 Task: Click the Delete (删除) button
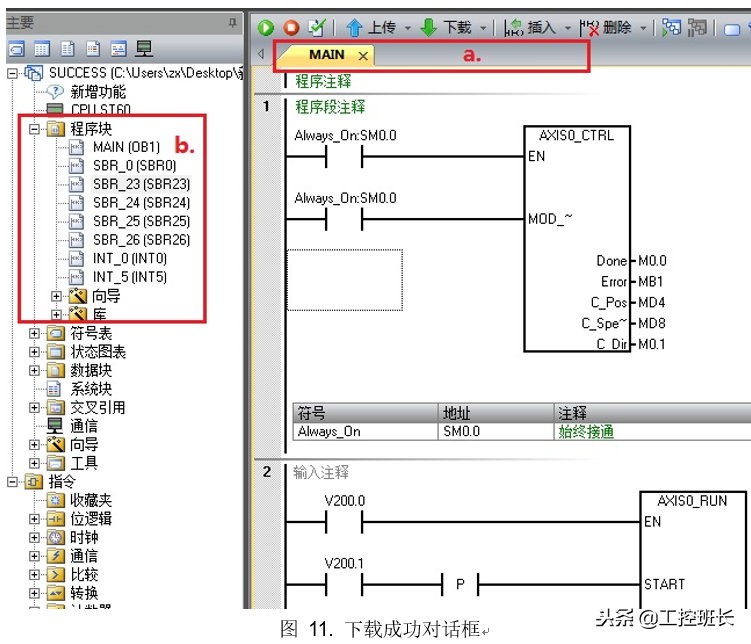[x=605, y=28]
